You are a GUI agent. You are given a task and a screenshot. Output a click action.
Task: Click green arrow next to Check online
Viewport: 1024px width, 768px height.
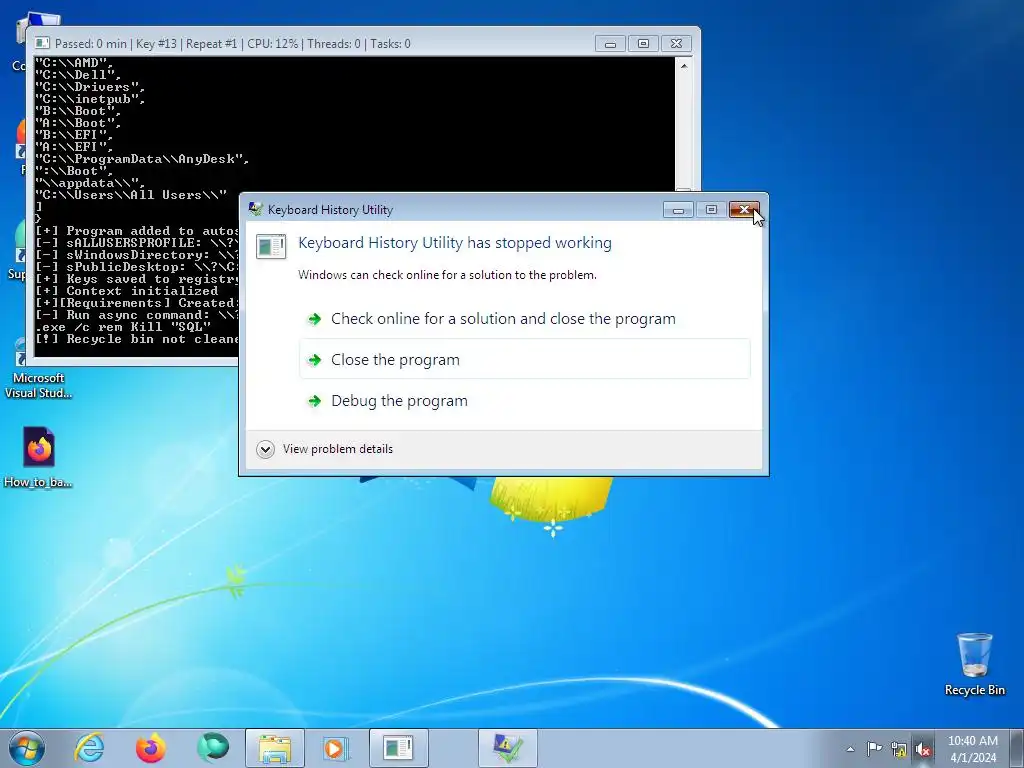click(x=315, y=319)
